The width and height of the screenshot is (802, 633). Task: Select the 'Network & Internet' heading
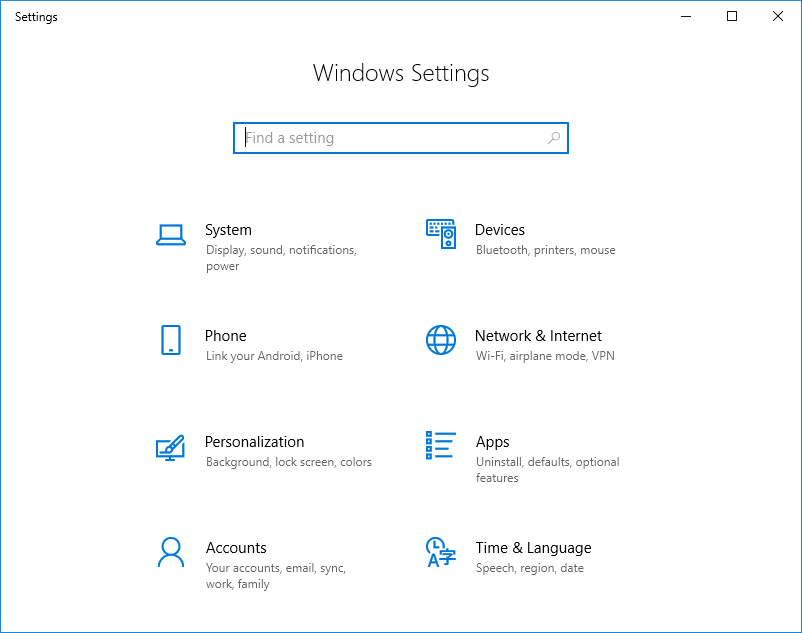[538, 336]
